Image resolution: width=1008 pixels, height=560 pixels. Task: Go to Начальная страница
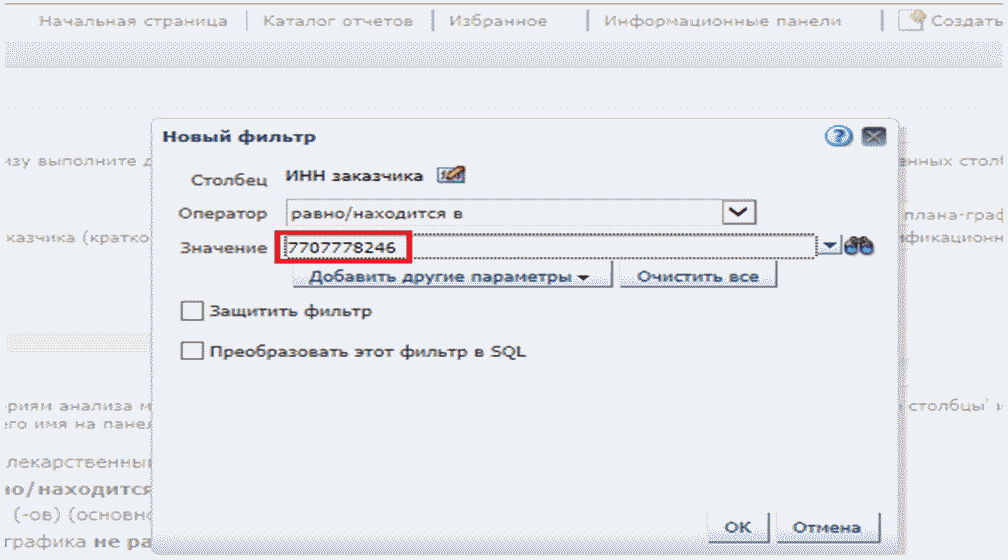pyautogui.click(x=133, y=21)
